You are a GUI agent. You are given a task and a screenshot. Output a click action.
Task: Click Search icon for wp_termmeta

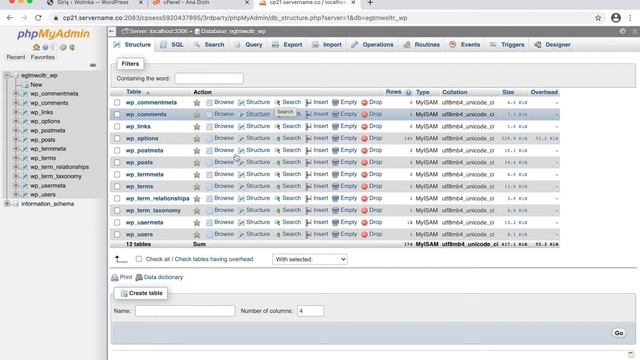278,175
